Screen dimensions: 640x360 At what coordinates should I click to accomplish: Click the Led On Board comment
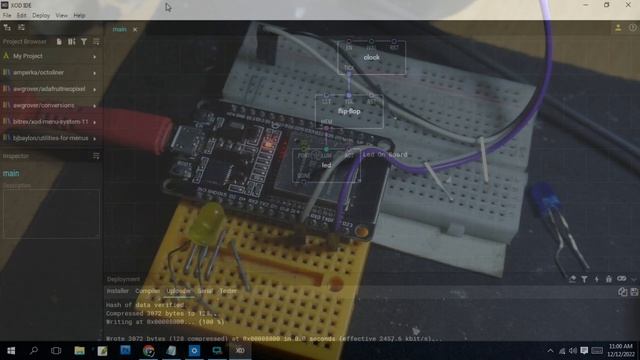(385, 155)
